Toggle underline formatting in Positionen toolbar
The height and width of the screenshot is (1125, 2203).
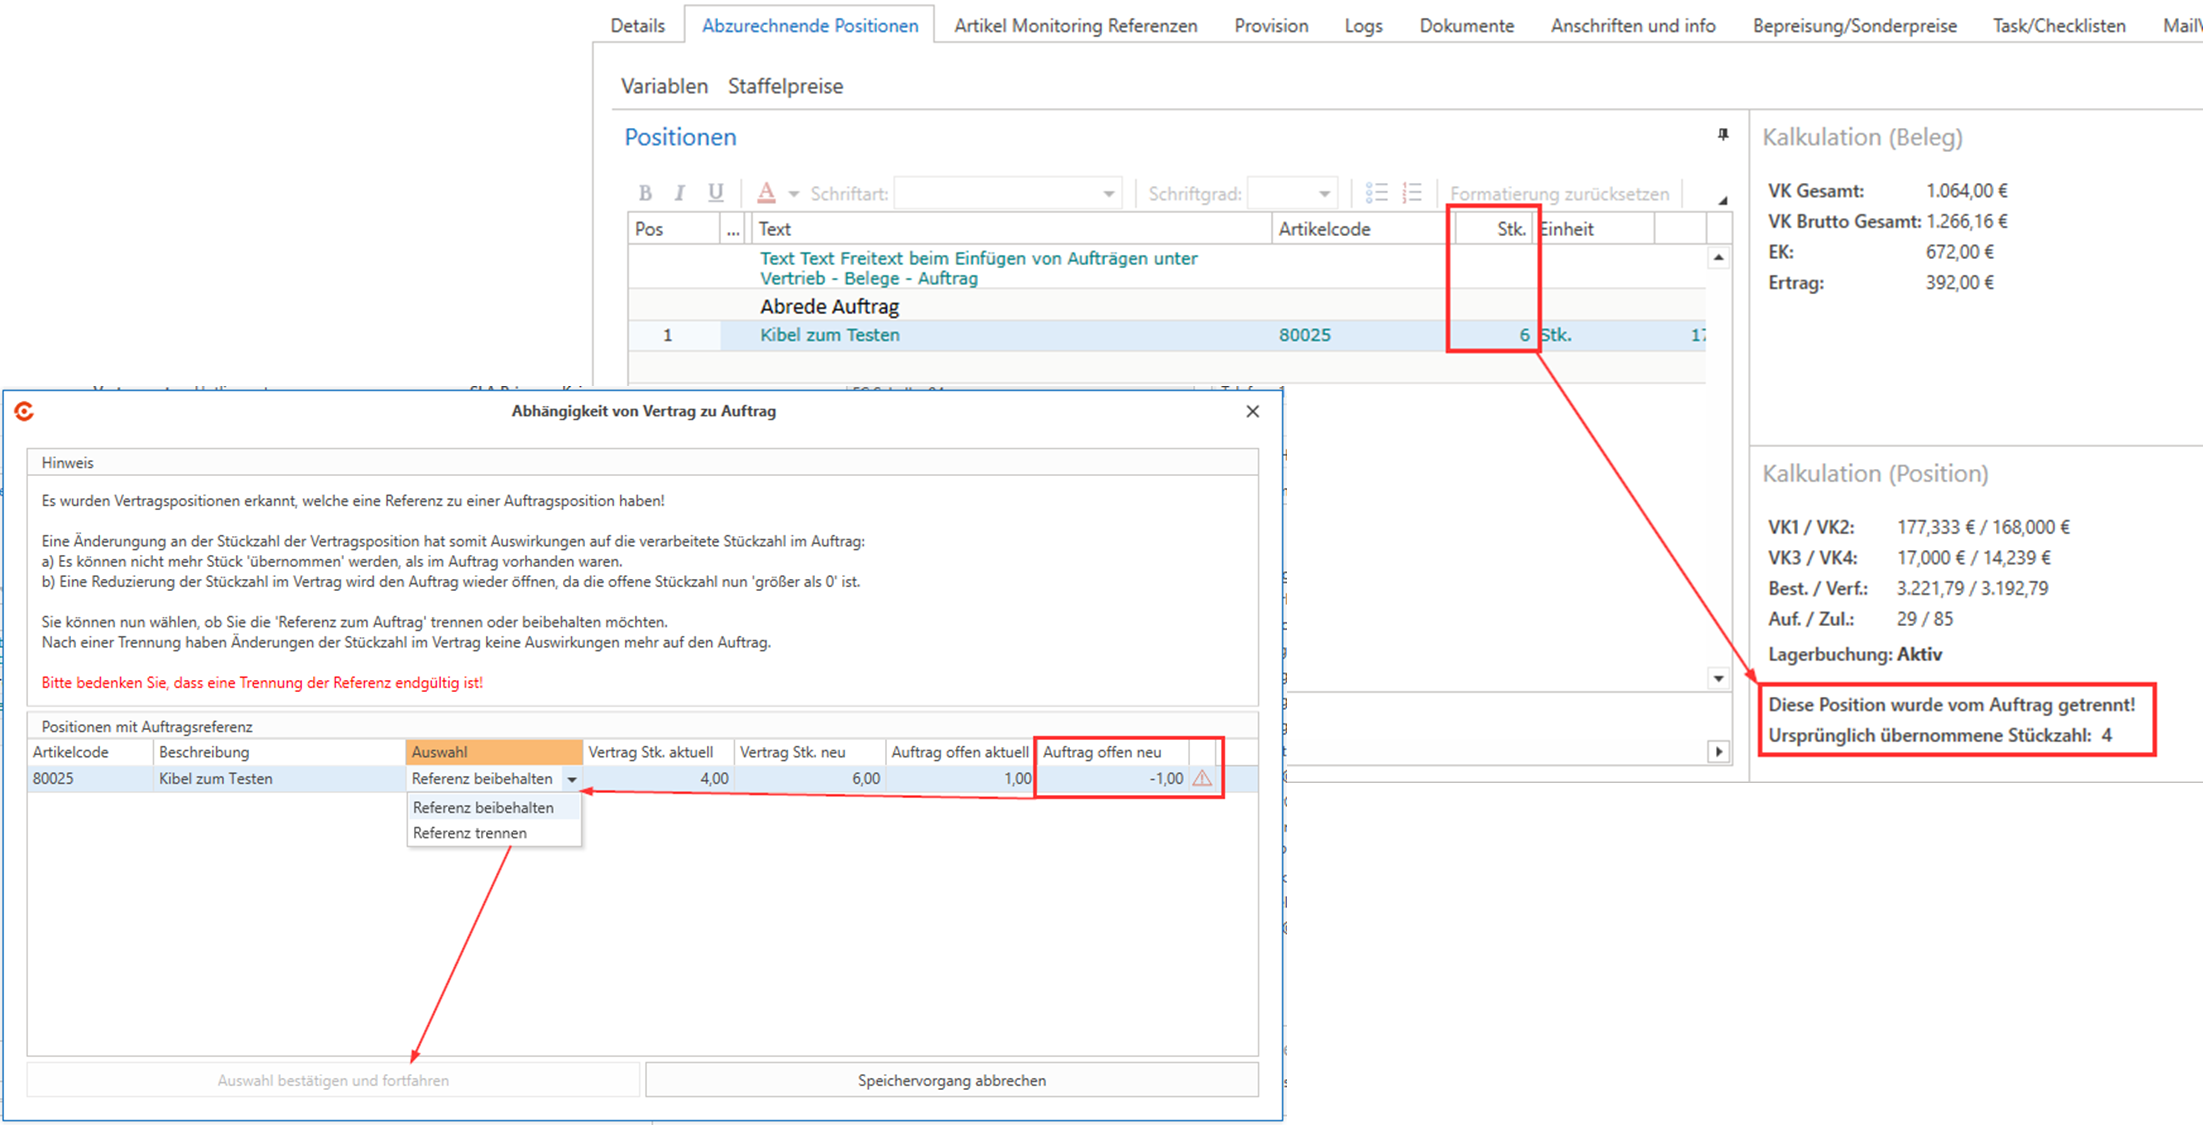coord(715,193)
